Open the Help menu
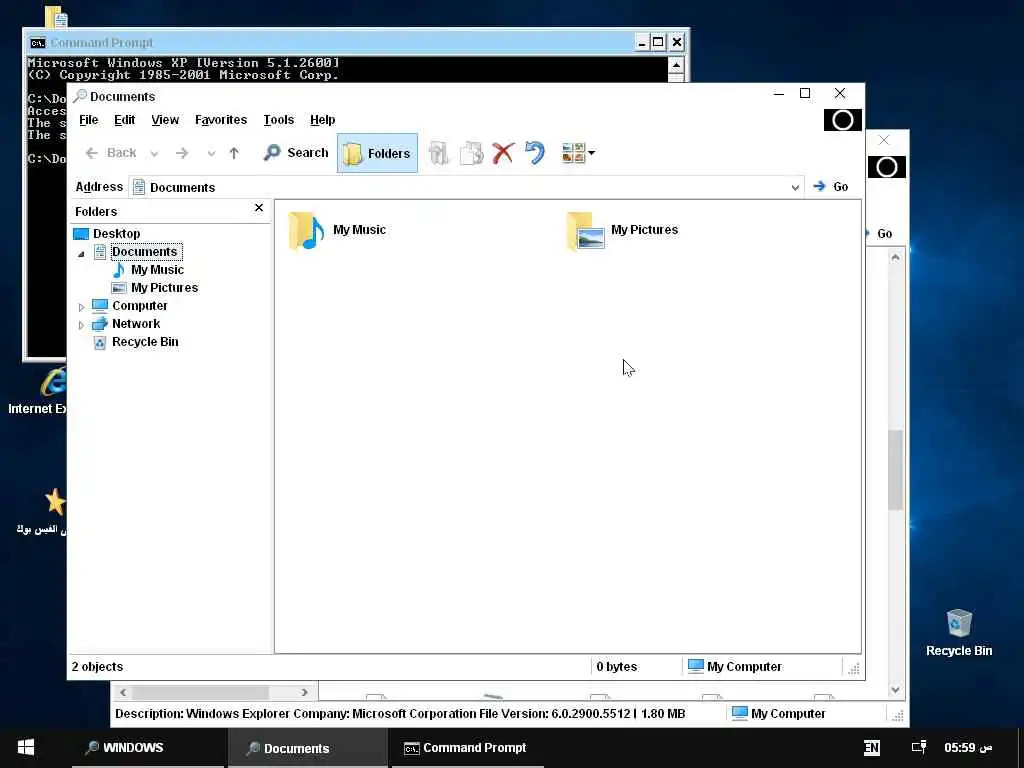1024x768 pixels. pyautogui.click(x=322, y=120)
